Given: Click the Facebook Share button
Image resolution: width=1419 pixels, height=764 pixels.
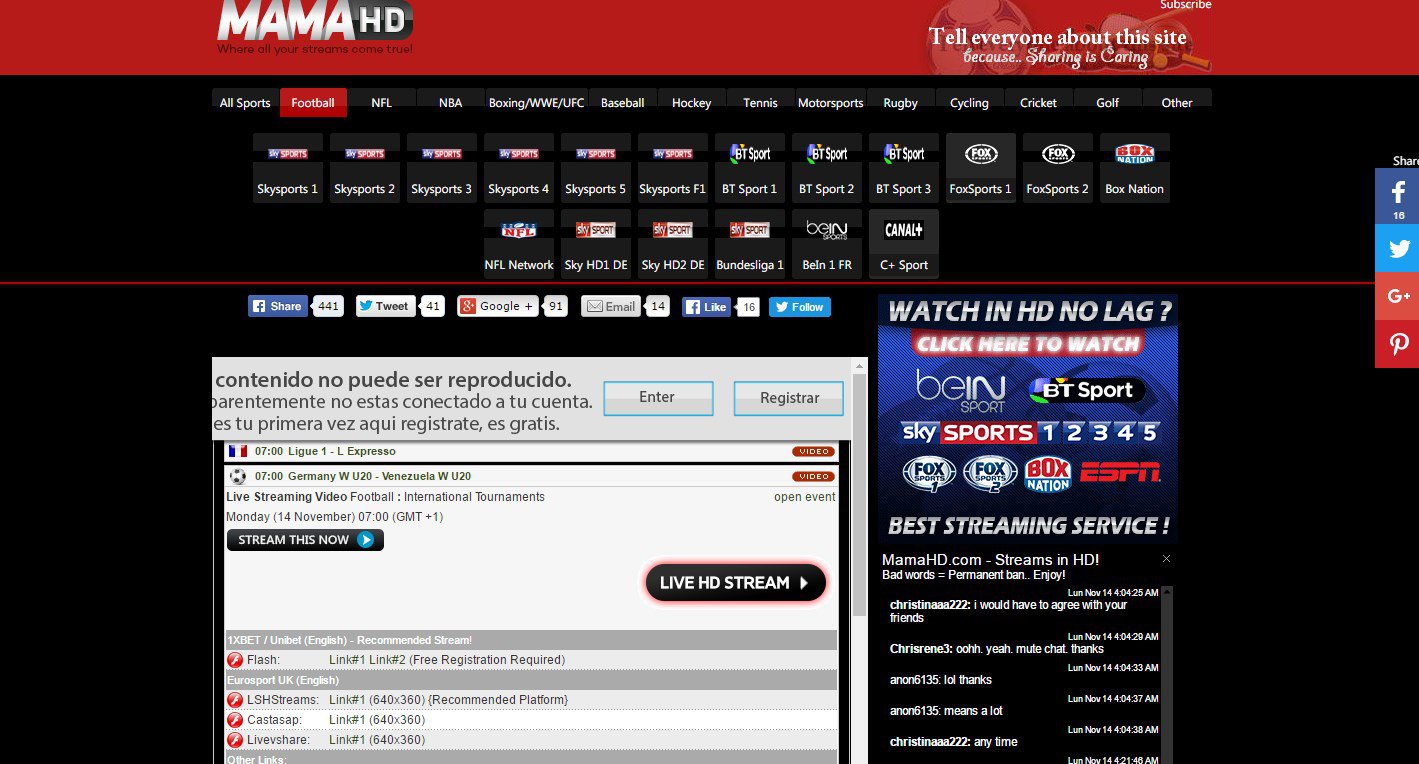Looking at the screenshot, I should [276, 307].
